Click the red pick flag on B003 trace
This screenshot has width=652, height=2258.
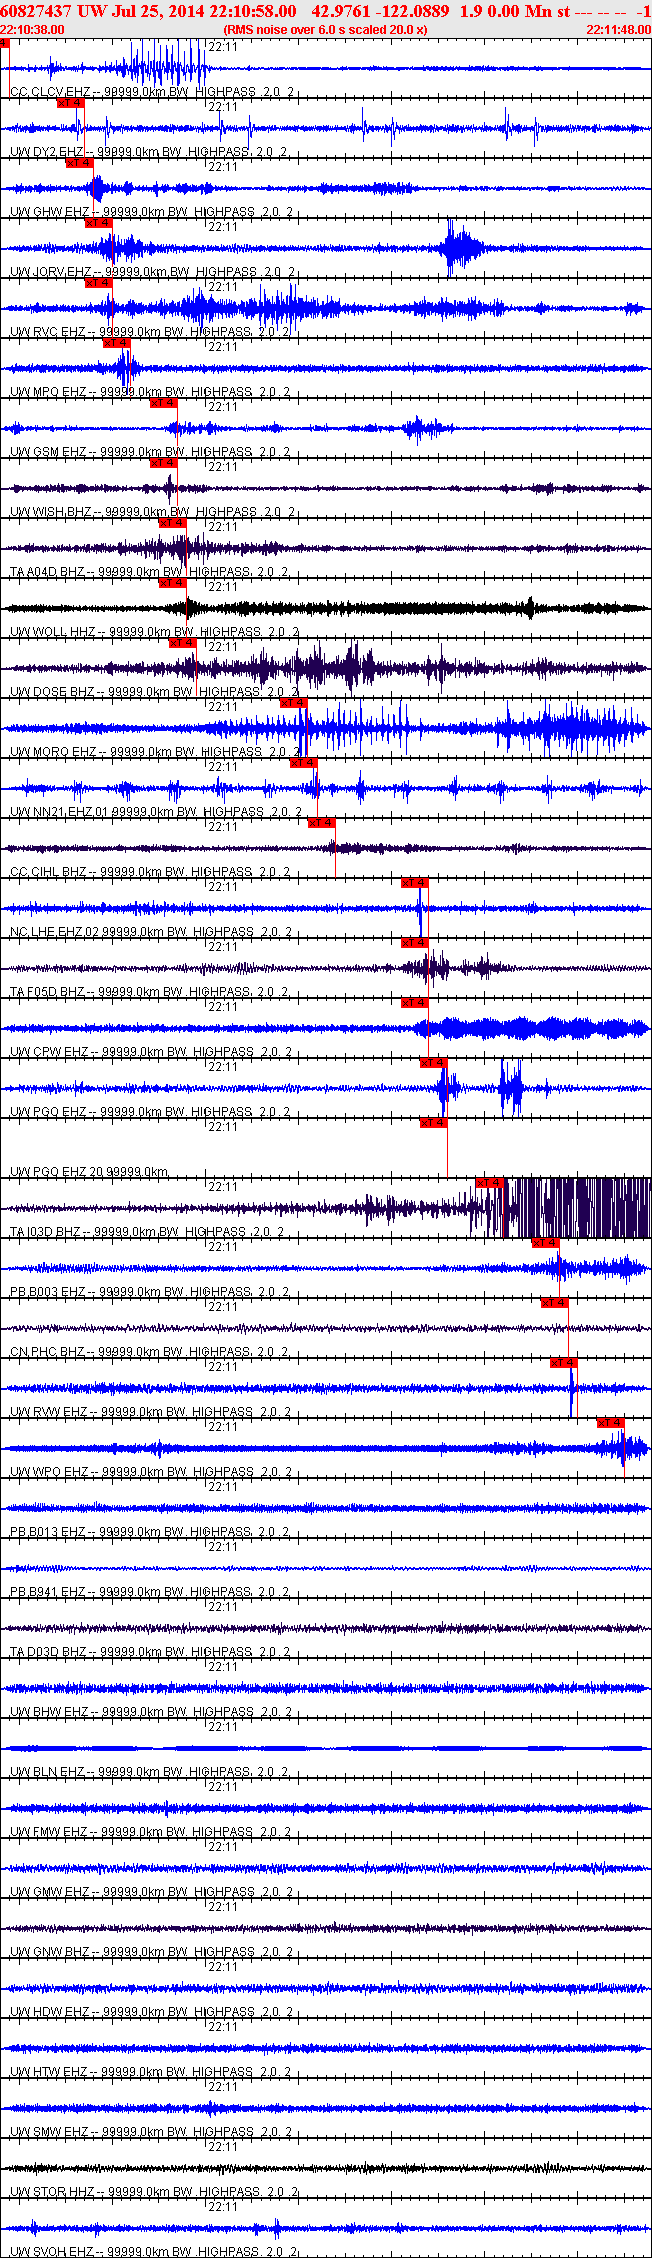pyautogui.click(x=545, y=1243)
